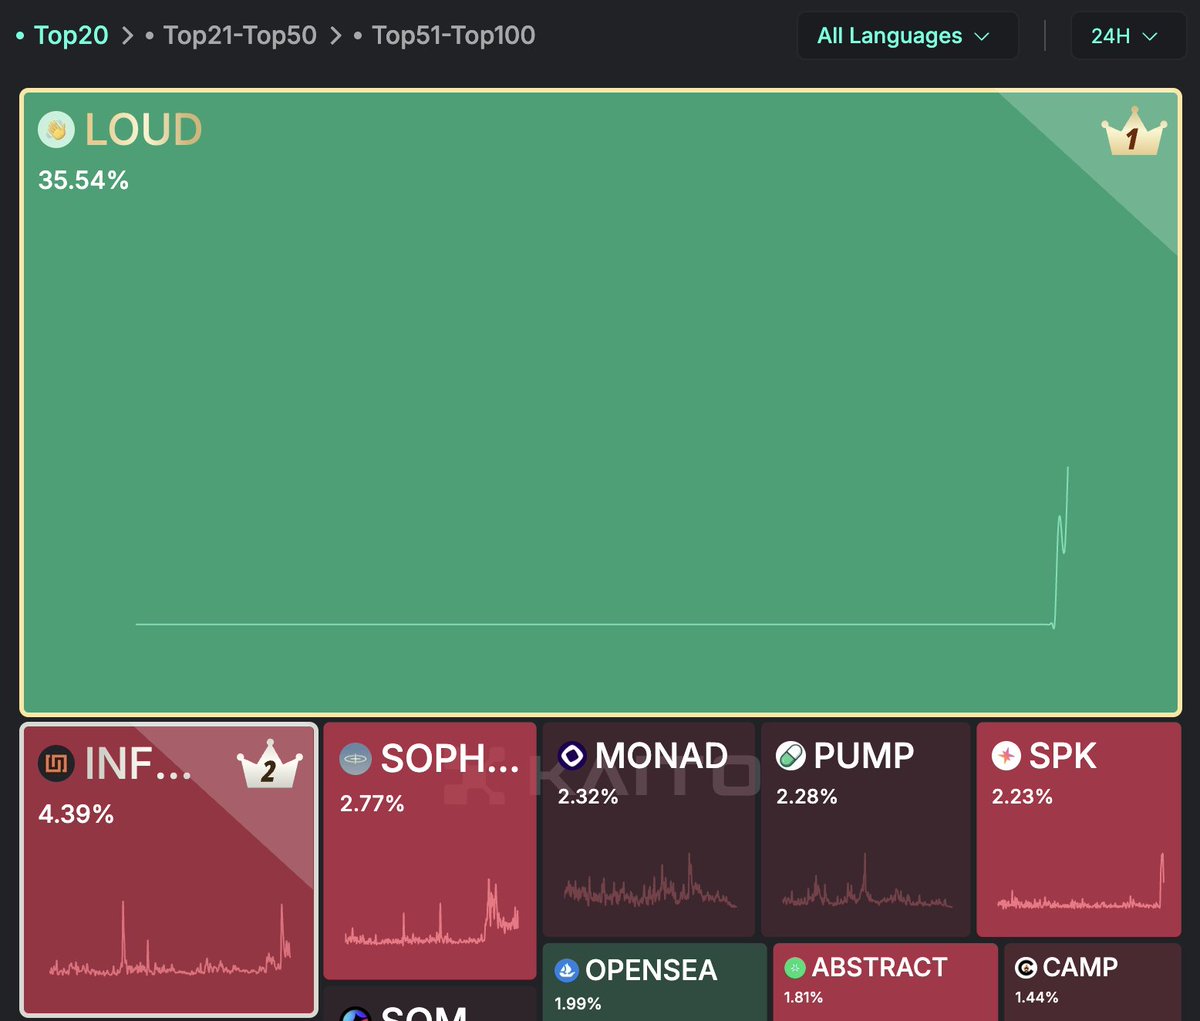Click the INF... sparkline chart
The height and width of the screenshot is (1021, 1200).
[170, 940]
